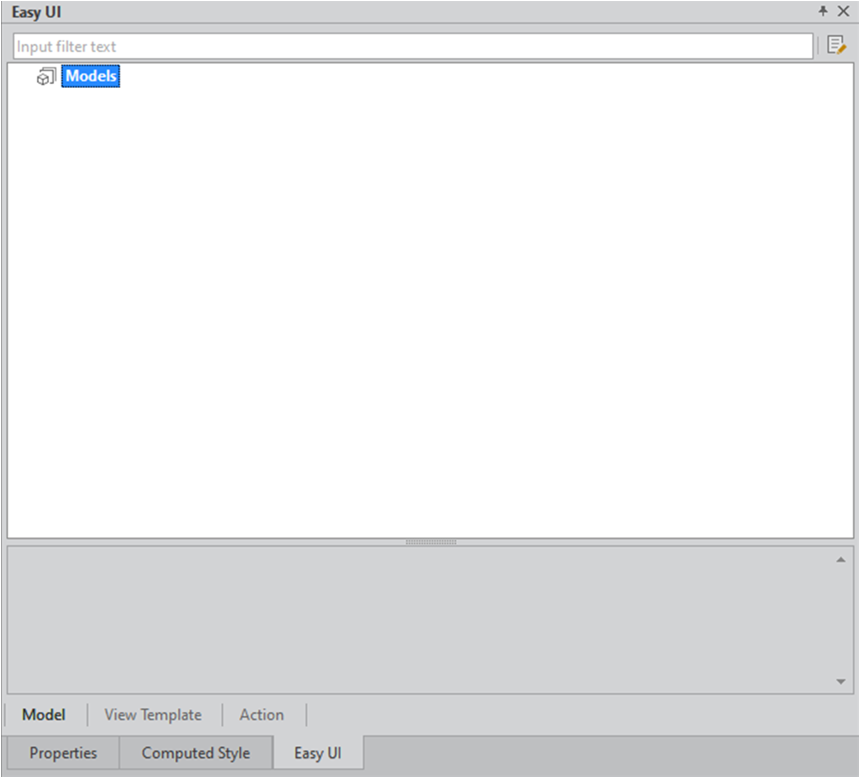
Task: Switch to the Model tab
Action: (44, 715)
